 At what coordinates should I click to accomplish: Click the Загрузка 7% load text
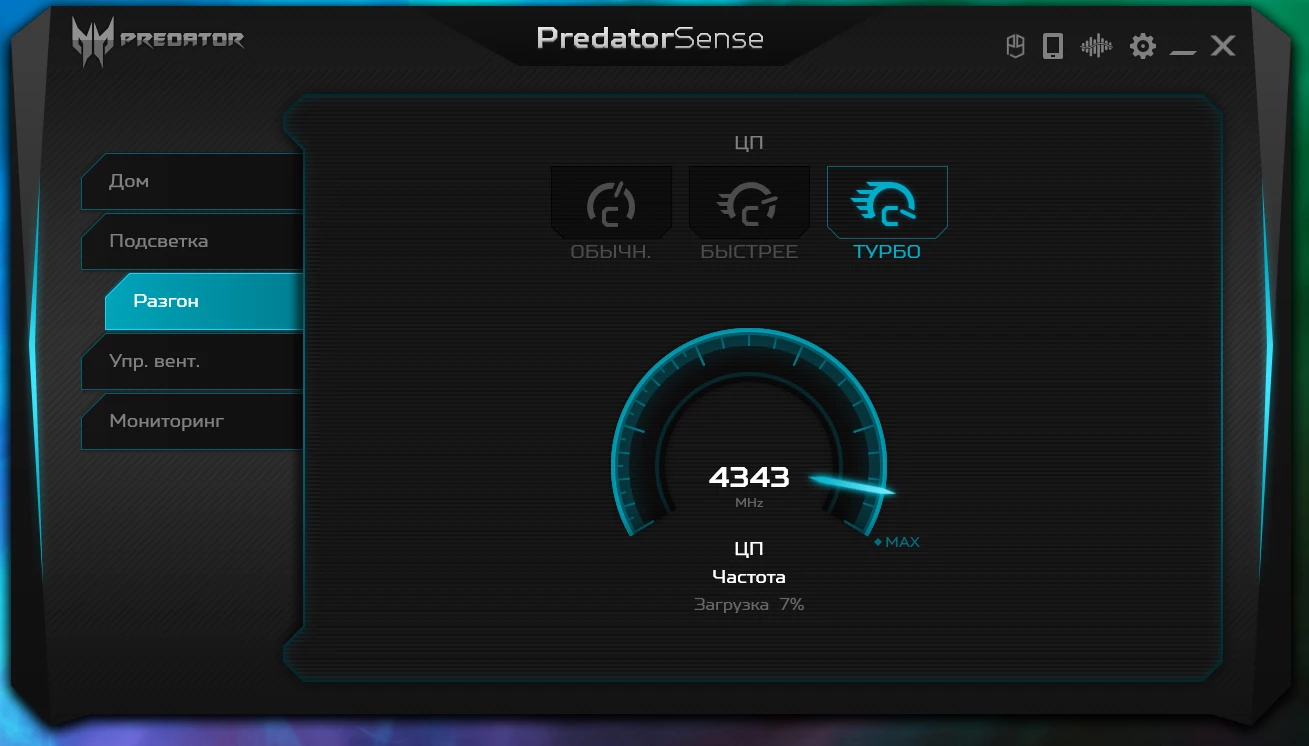749,605
